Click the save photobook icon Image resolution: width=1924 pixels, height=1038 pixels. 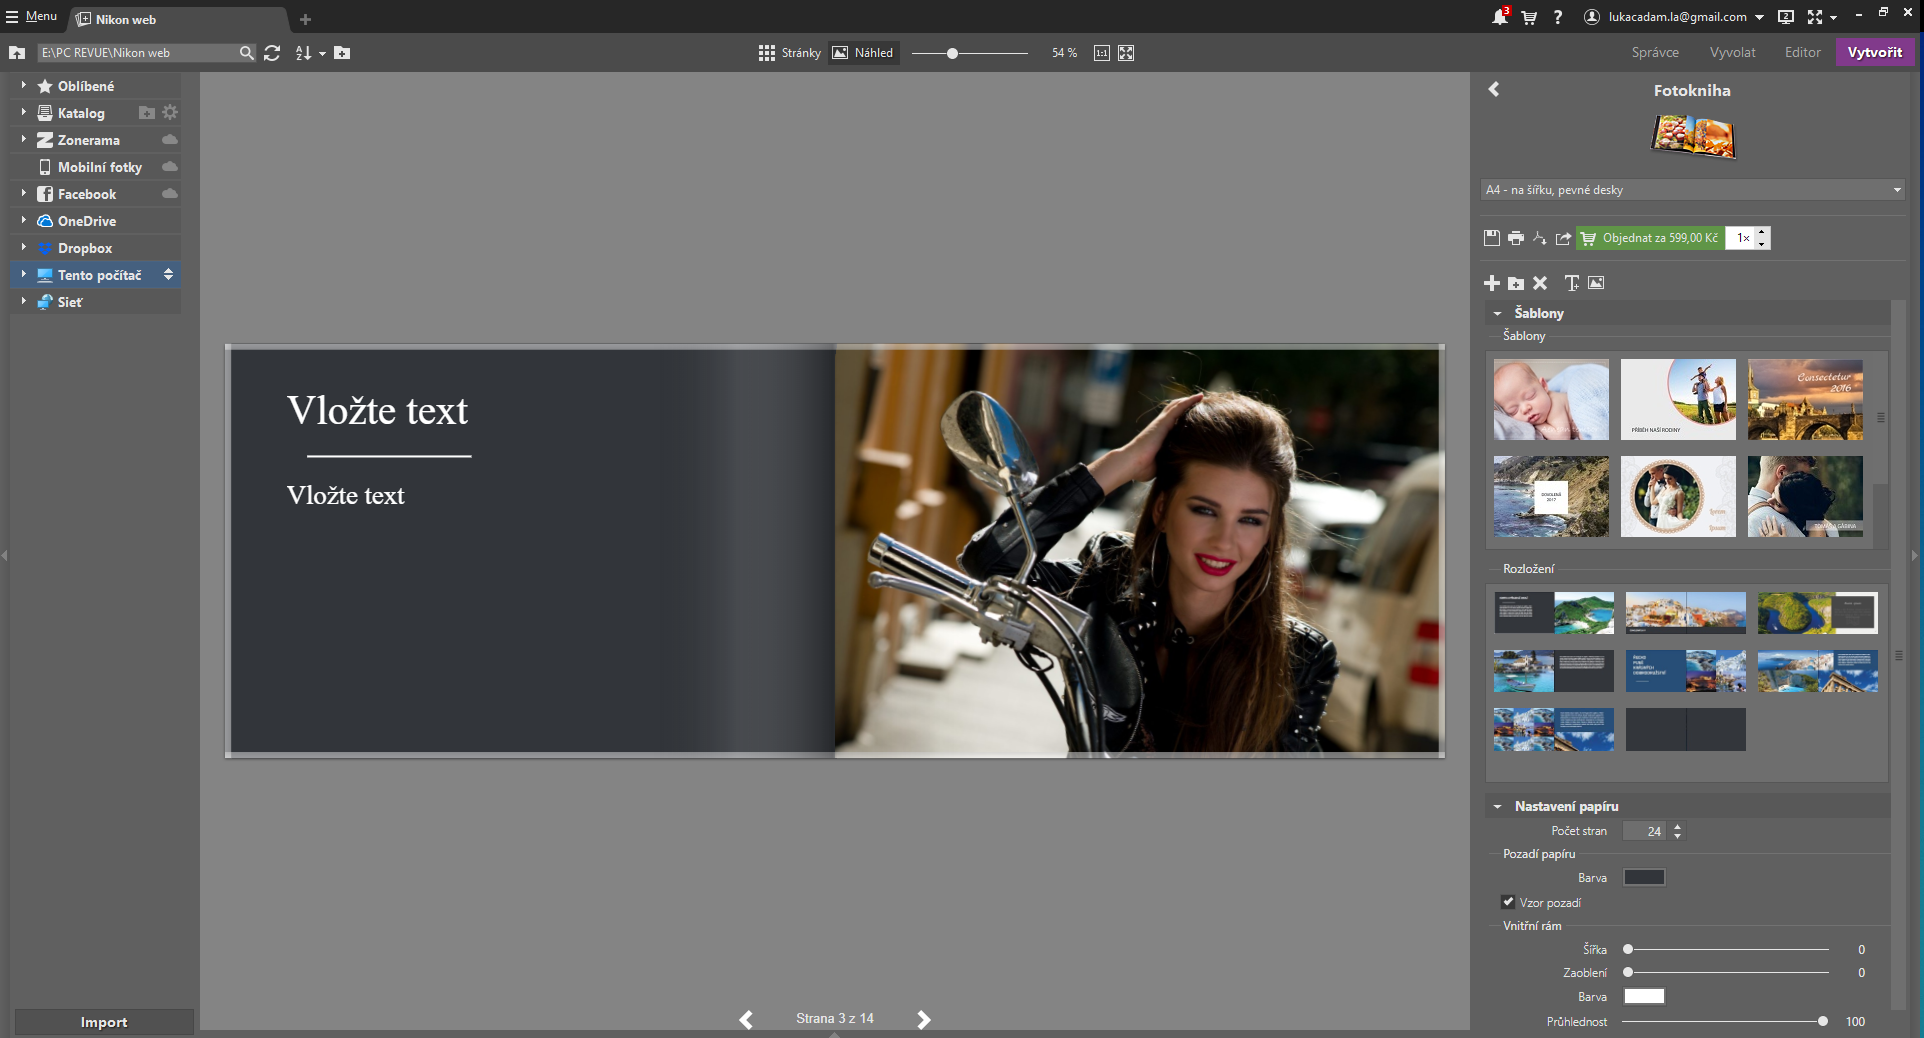coord(1491,238)
